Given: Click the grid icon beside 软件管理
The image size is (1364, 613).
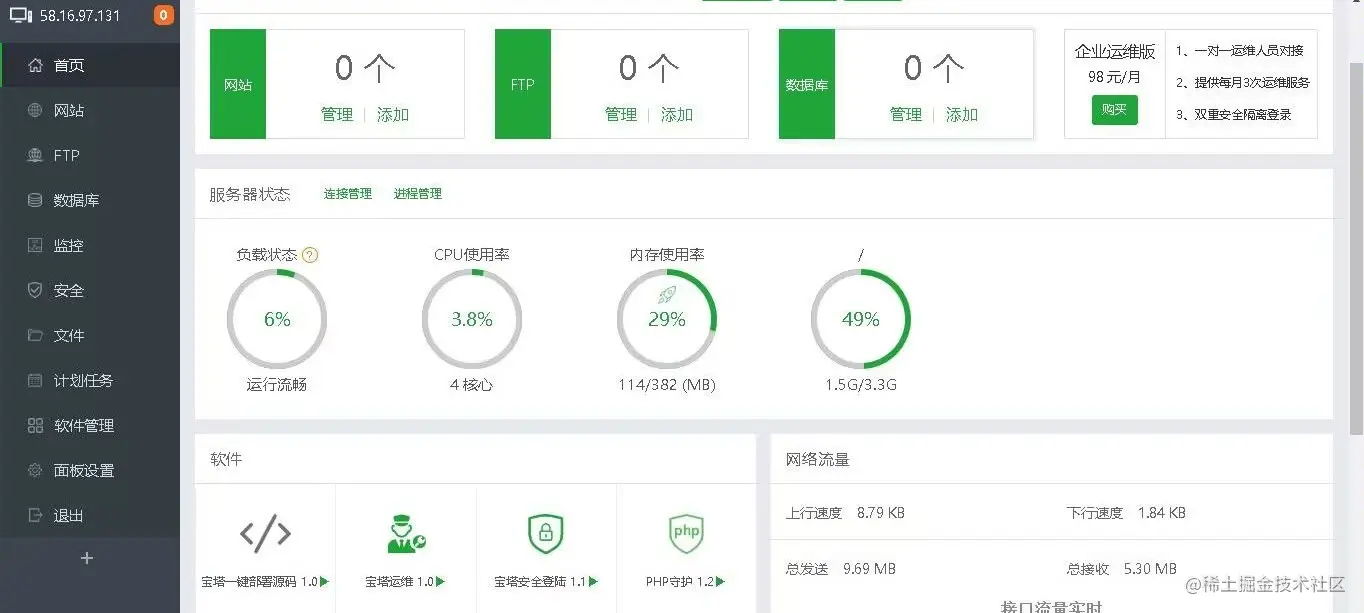Looking at the screenshot, I should coord(35,425).
